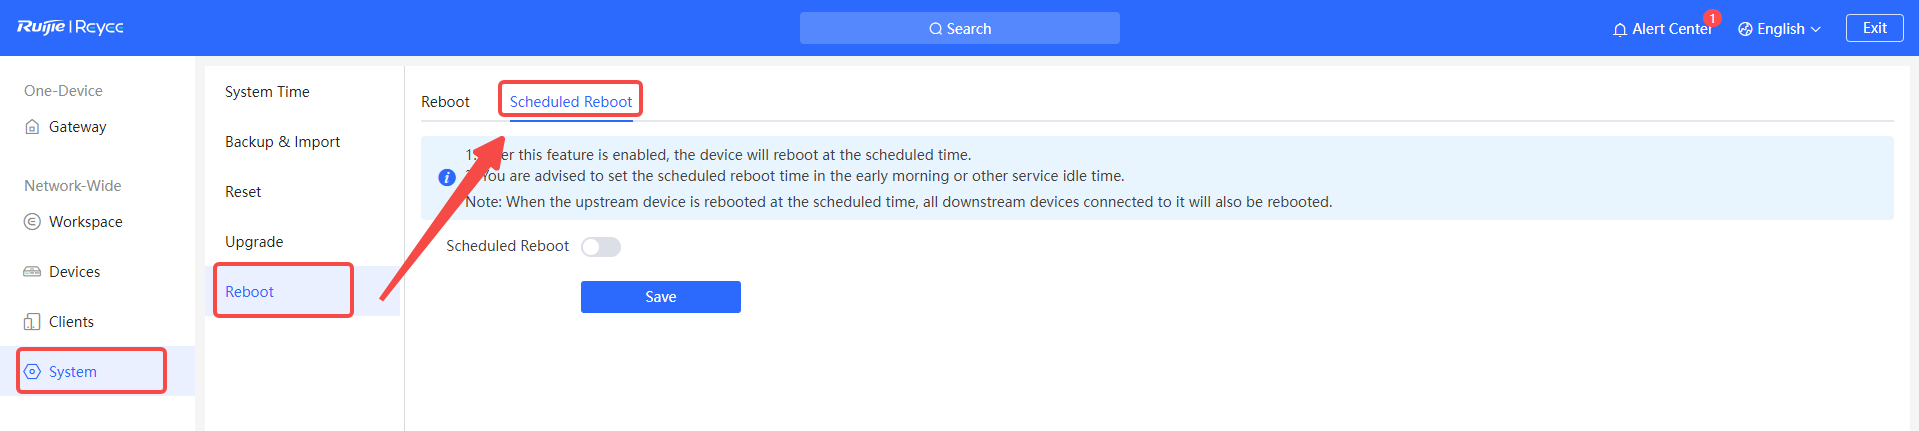Go to the Upgrade menu entry
The width and height of the screenshot is (1919, 431).
pyautogui.click(x=254, y=242)
